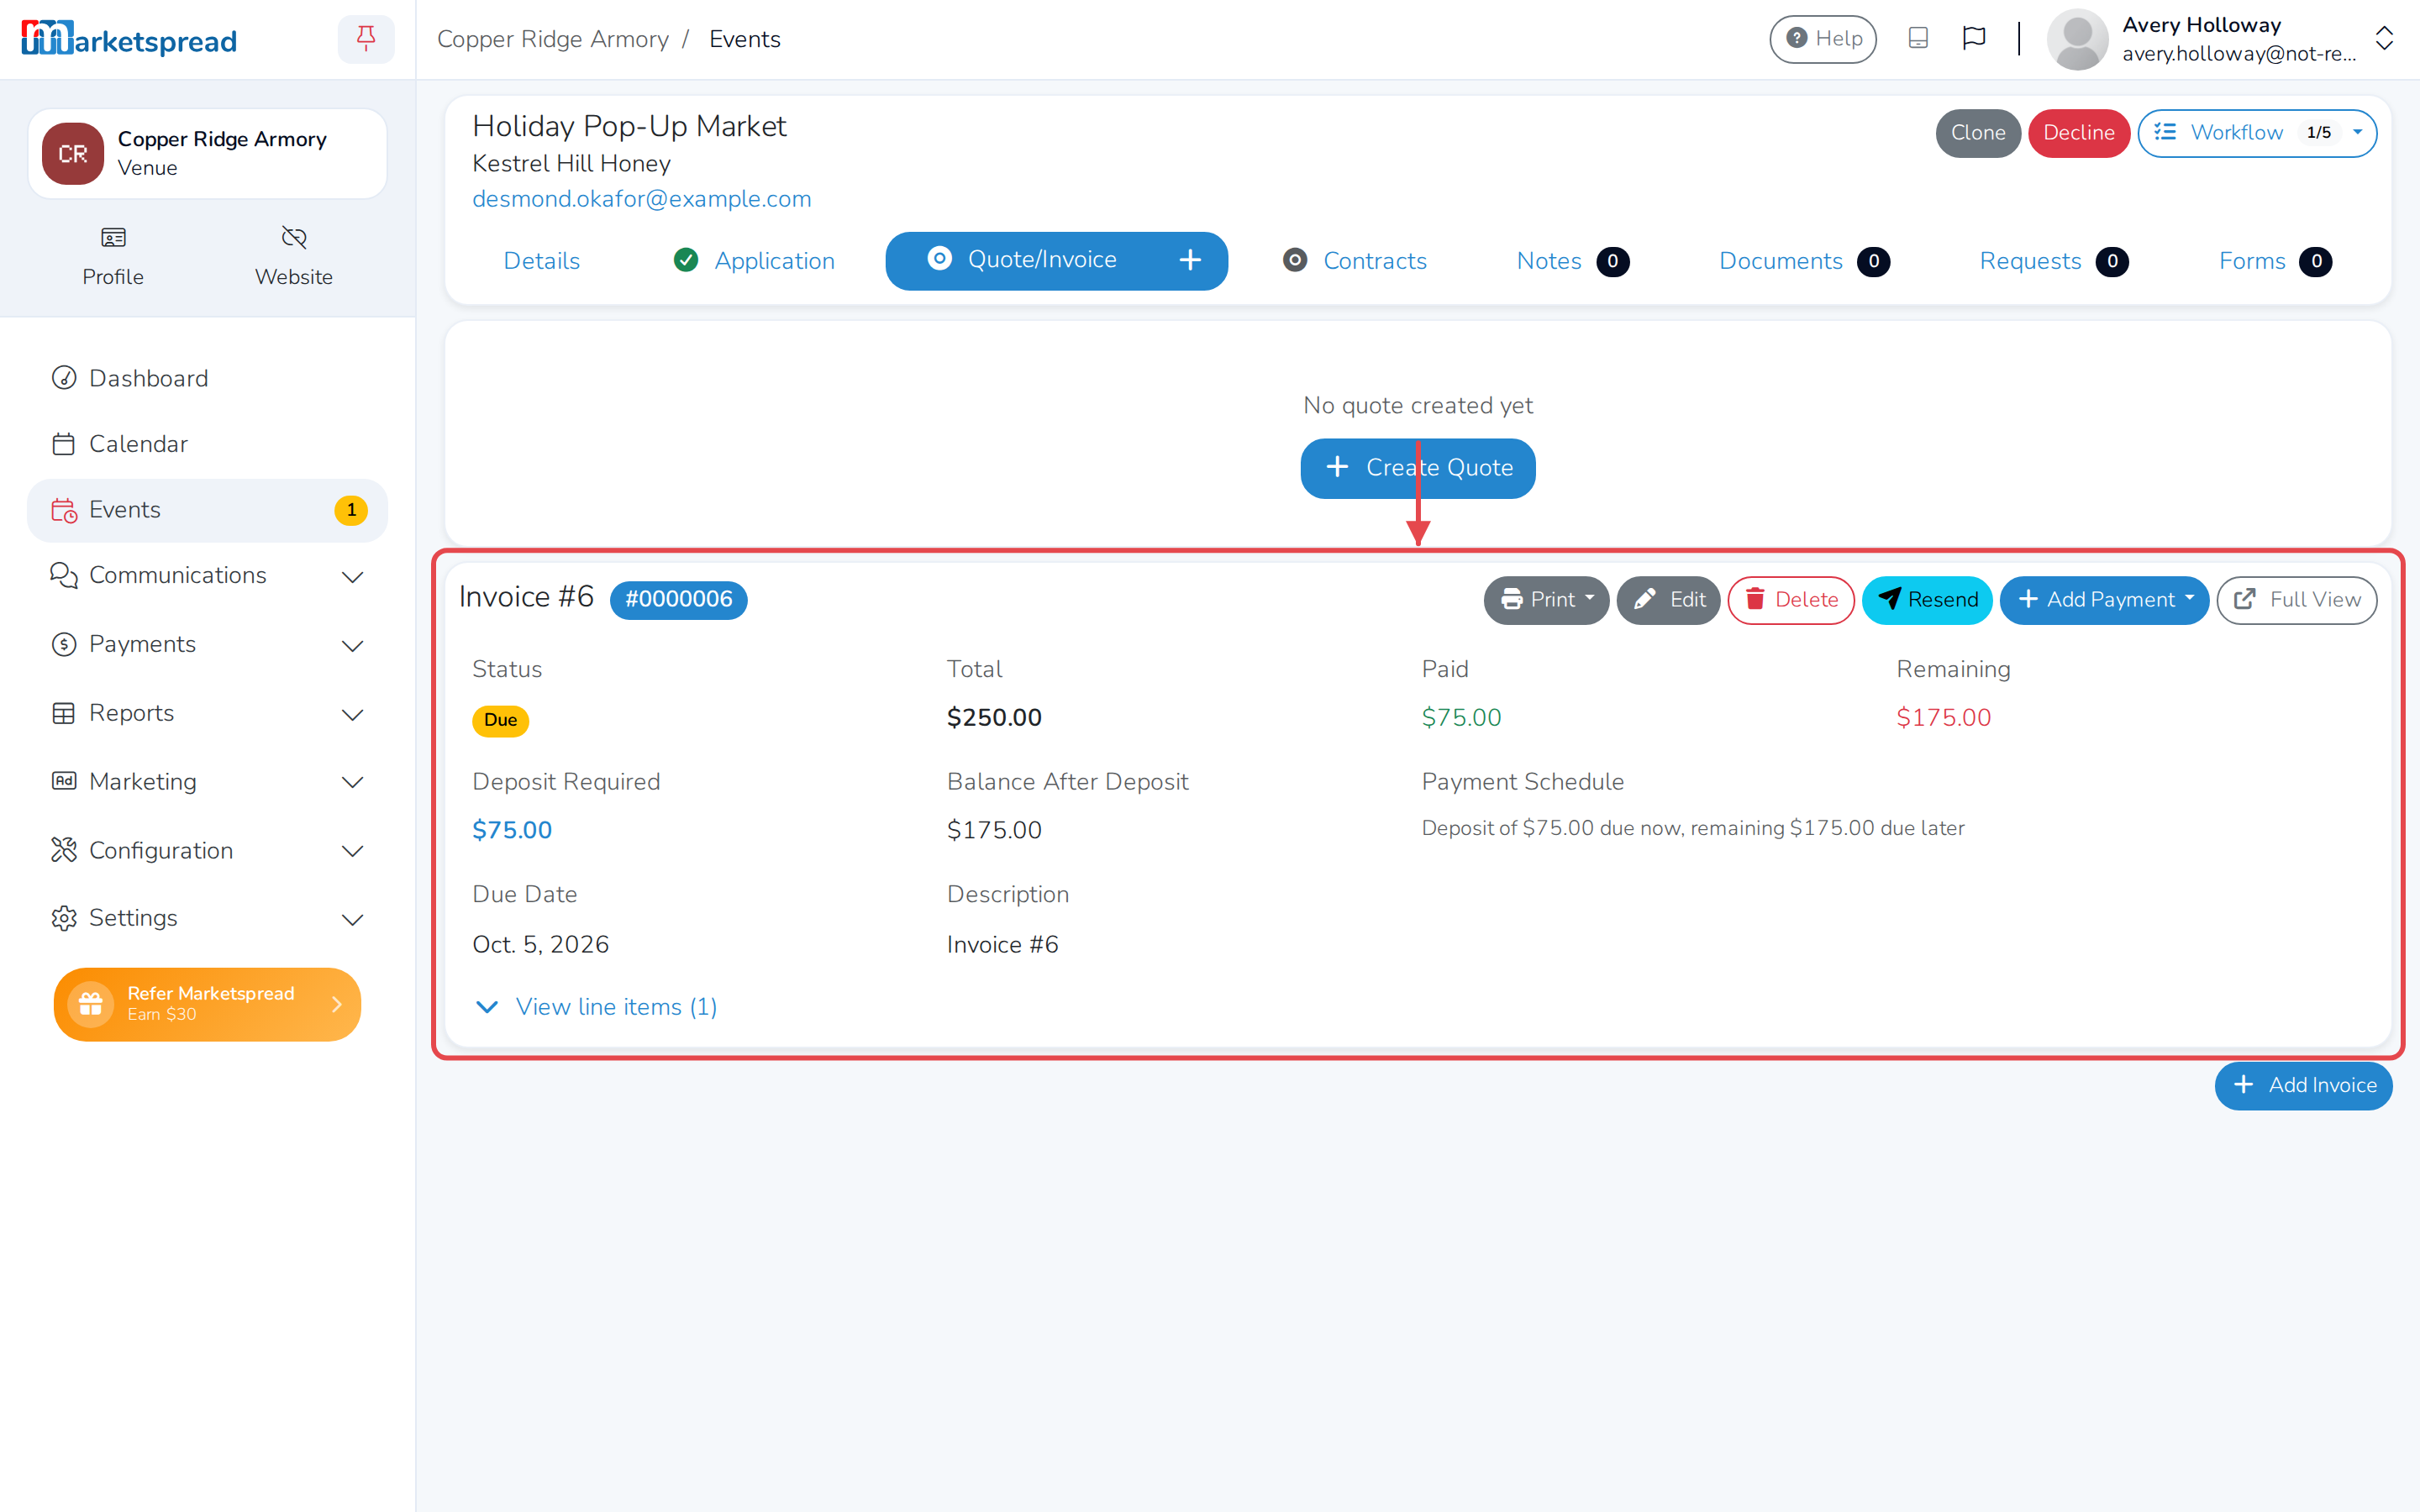Open invoice in Full View

[2297, 600]
